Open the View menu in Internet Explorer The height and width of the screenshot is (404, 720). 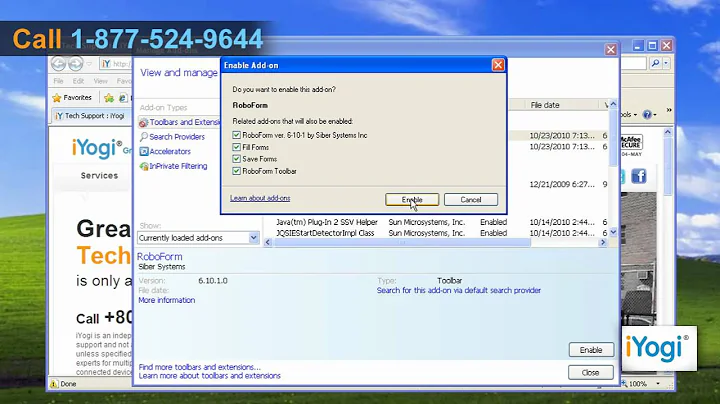(x=100, y=81)
